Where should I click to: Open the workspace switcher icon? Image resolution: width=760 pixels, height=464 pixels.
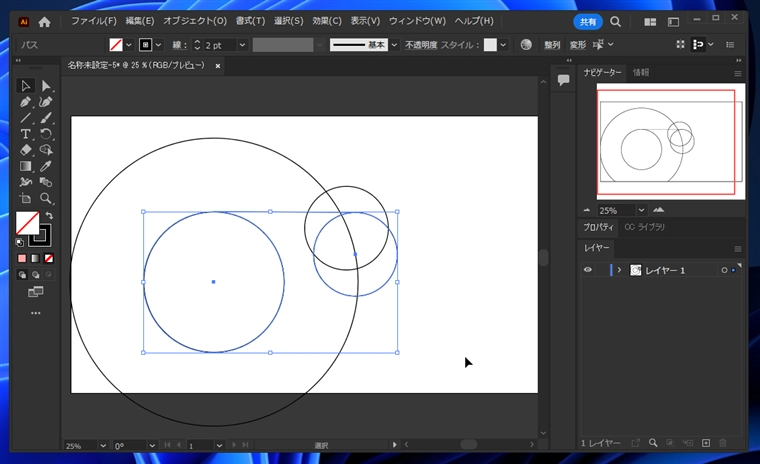coord(673,22)
